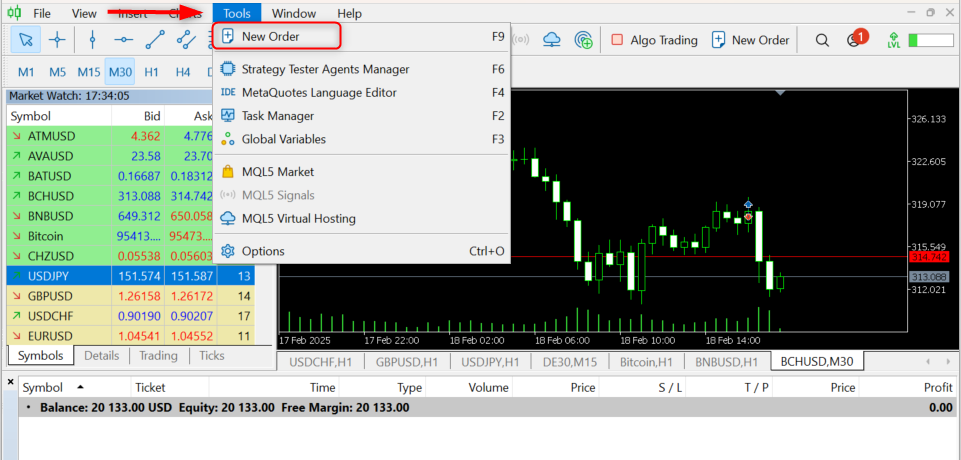
Task: Toggle the M30 timeframe button
Action: tap(120, 72)
